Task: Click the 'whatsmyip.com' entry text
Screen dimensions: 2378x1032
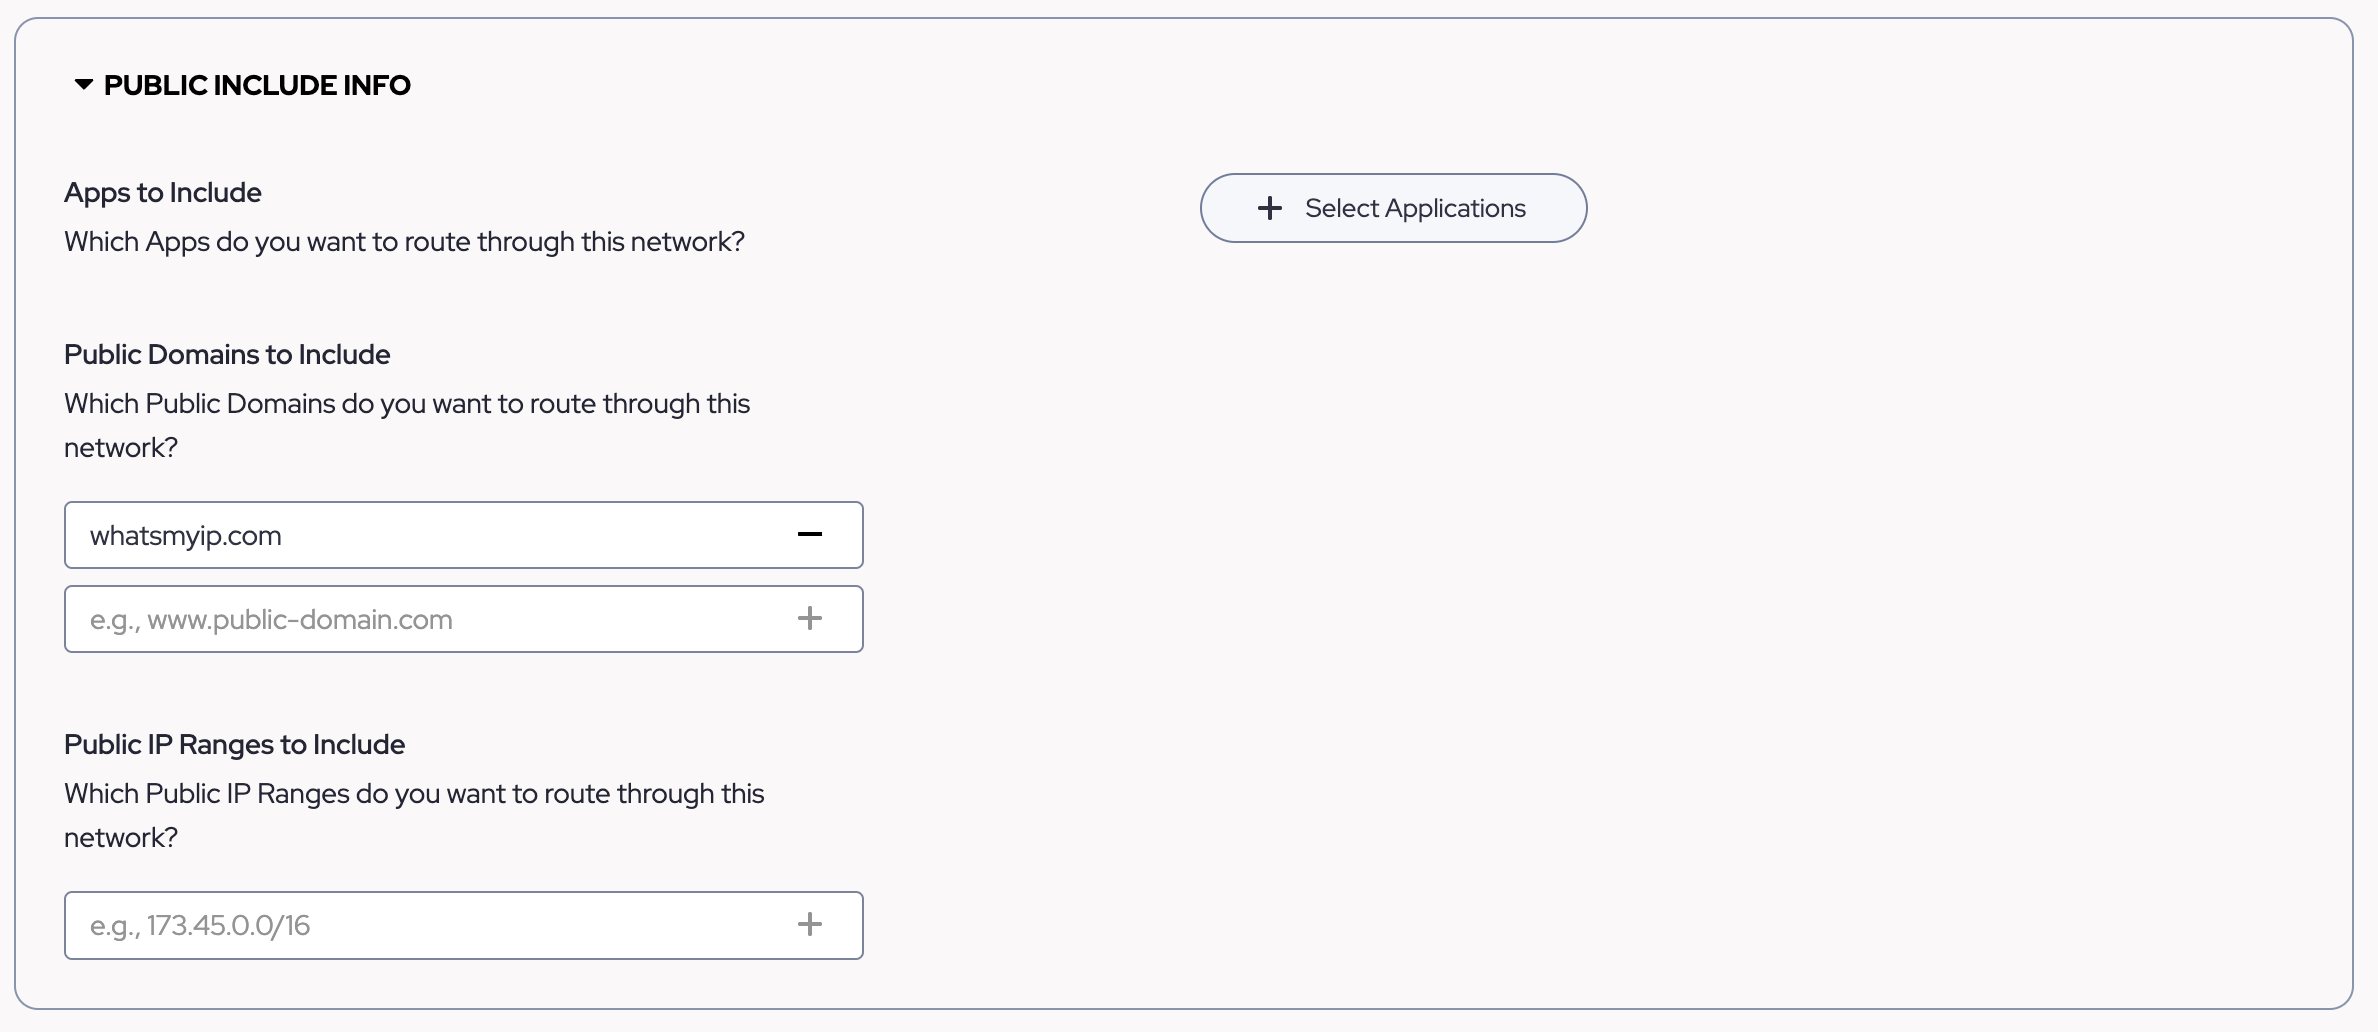Action: 186,536
